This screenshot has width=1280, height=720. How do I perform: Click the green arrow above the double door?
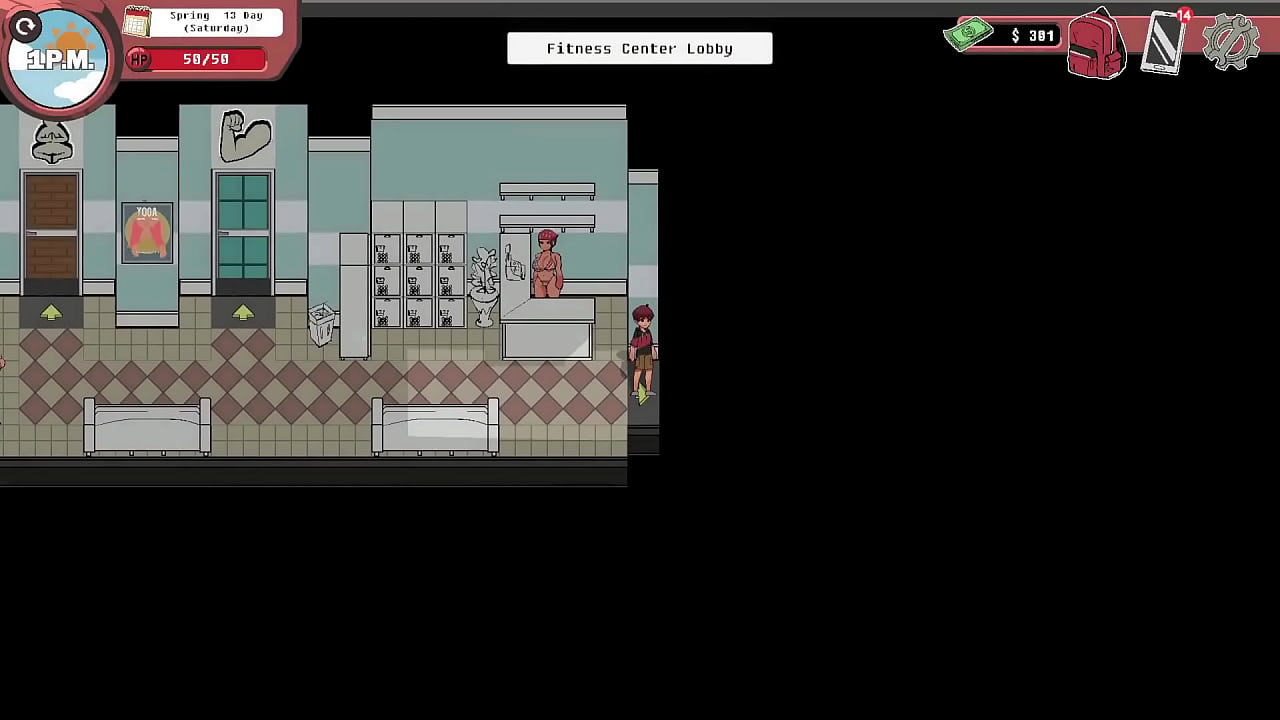pos(244,312)
